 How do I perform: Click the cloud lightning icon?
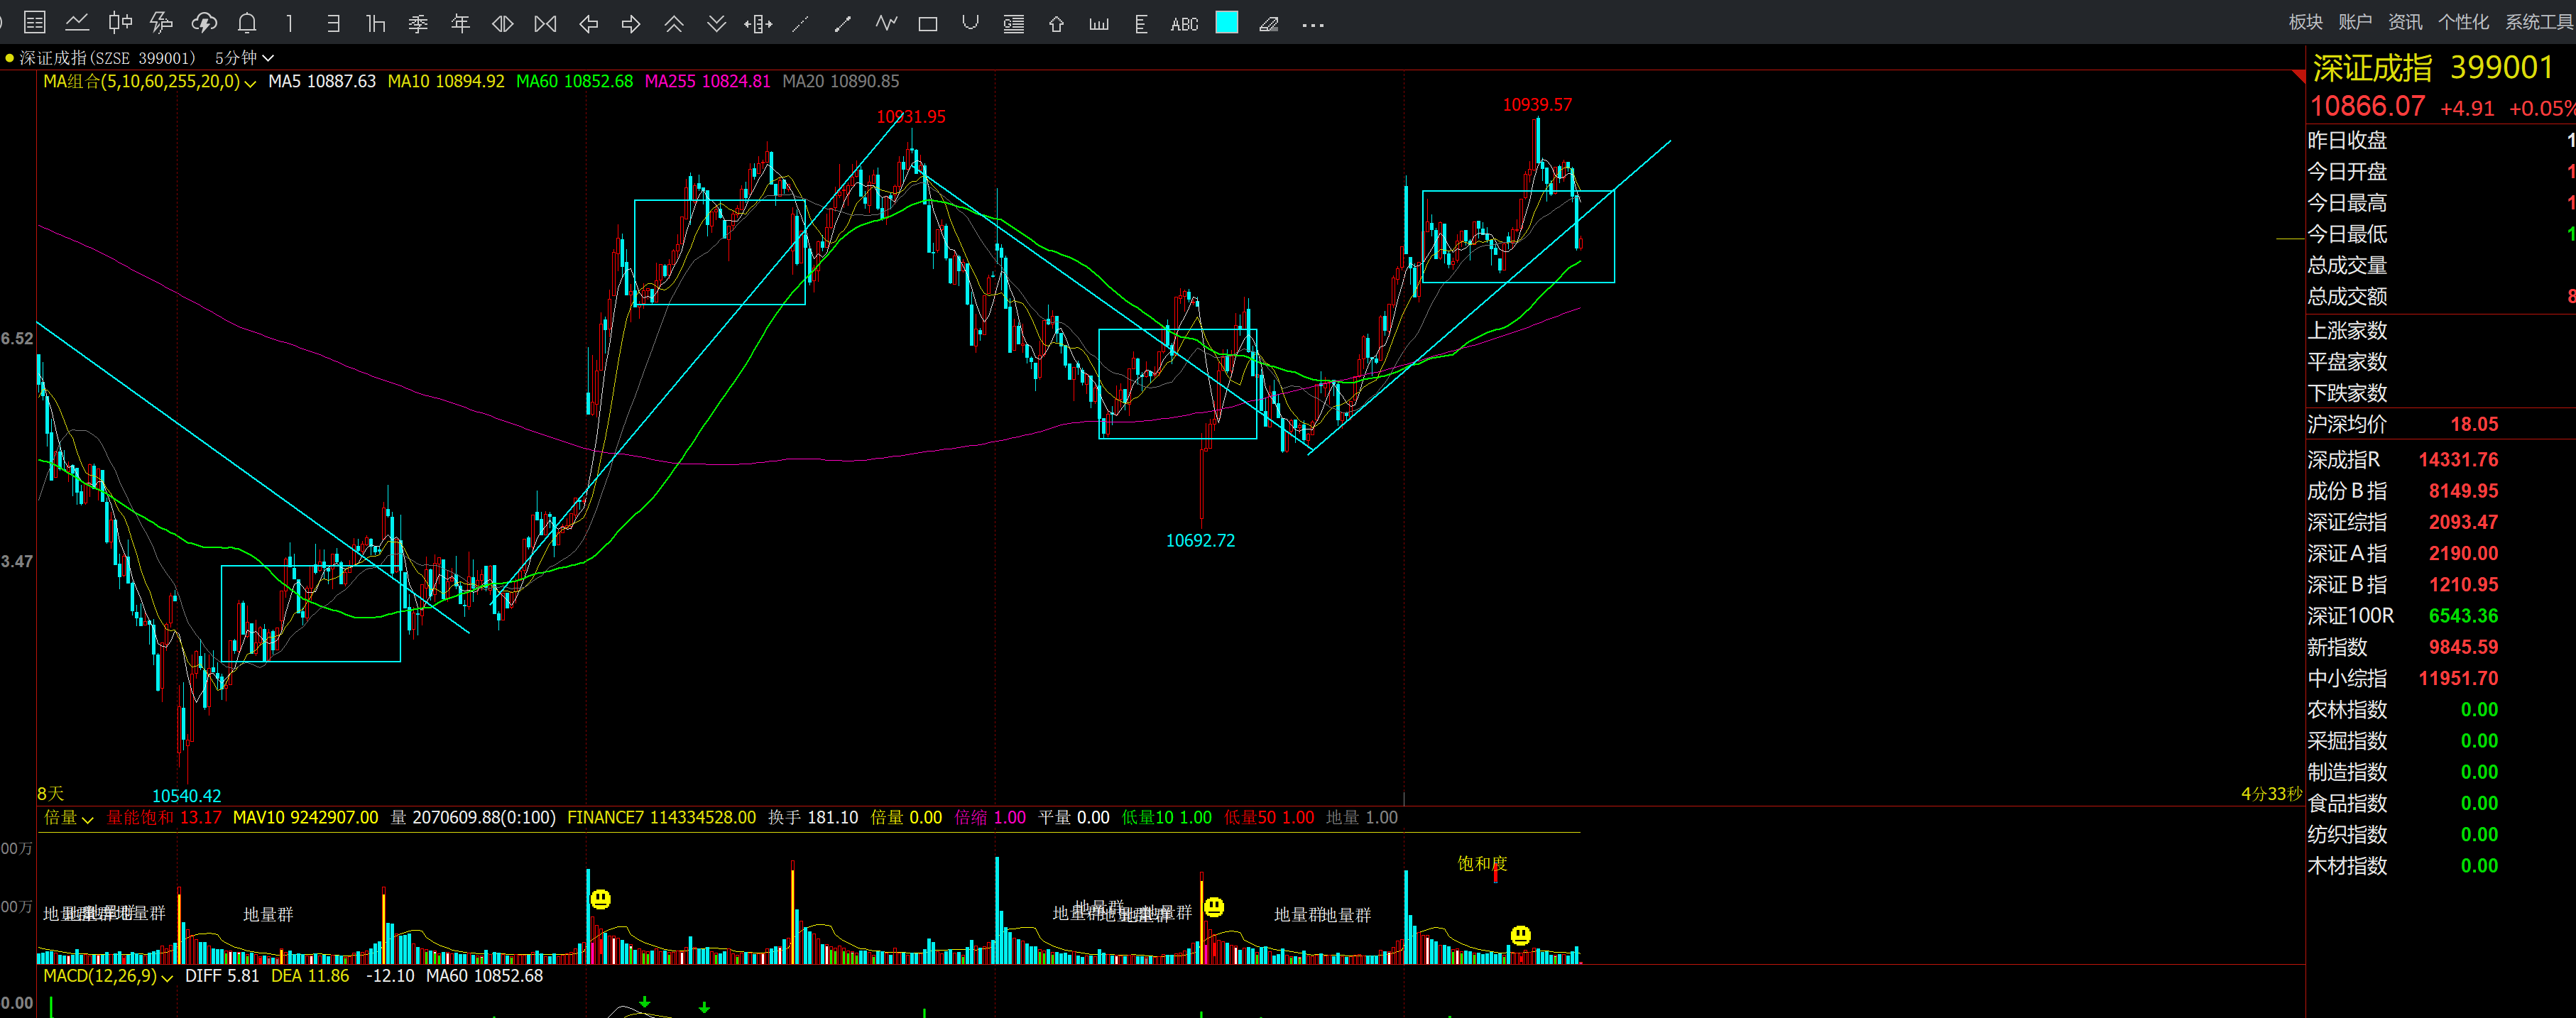204,23
